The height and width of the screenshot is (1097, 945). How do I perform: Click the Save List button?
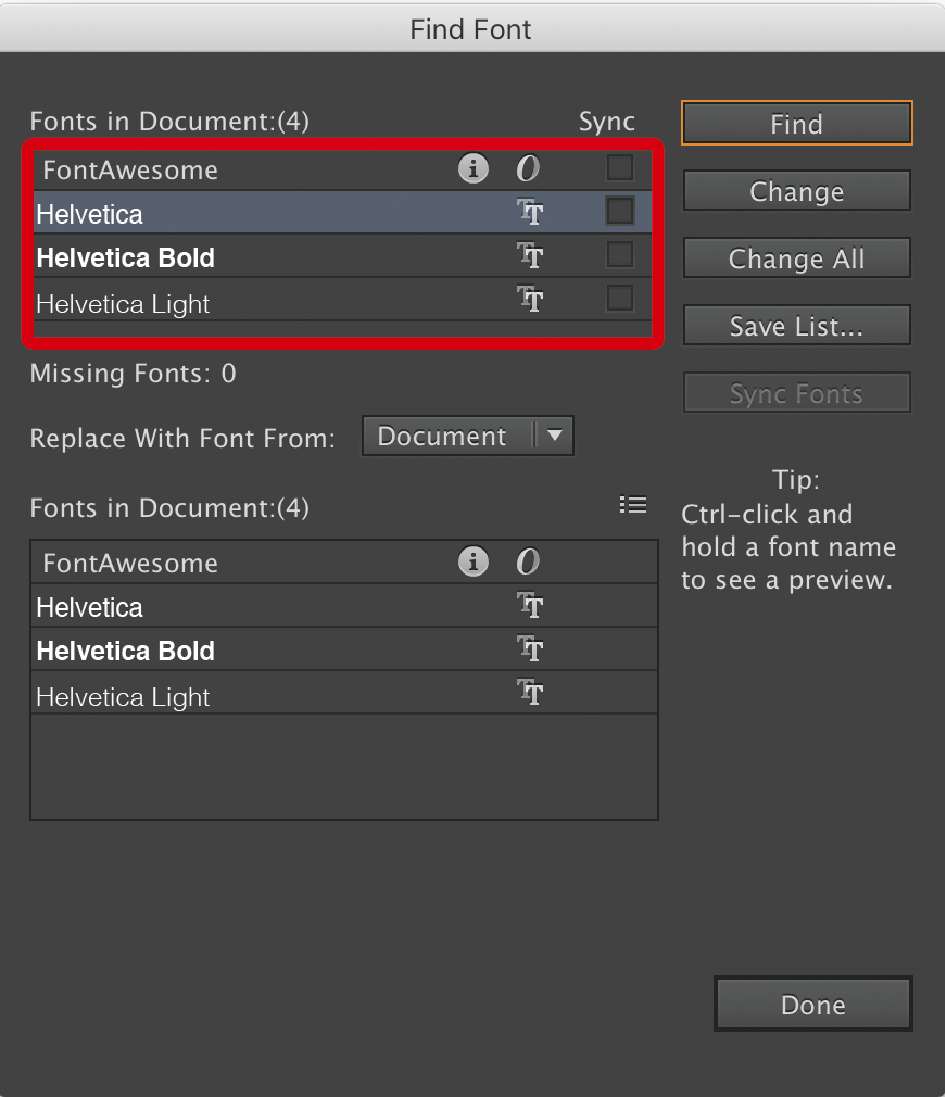pos(796,326)
